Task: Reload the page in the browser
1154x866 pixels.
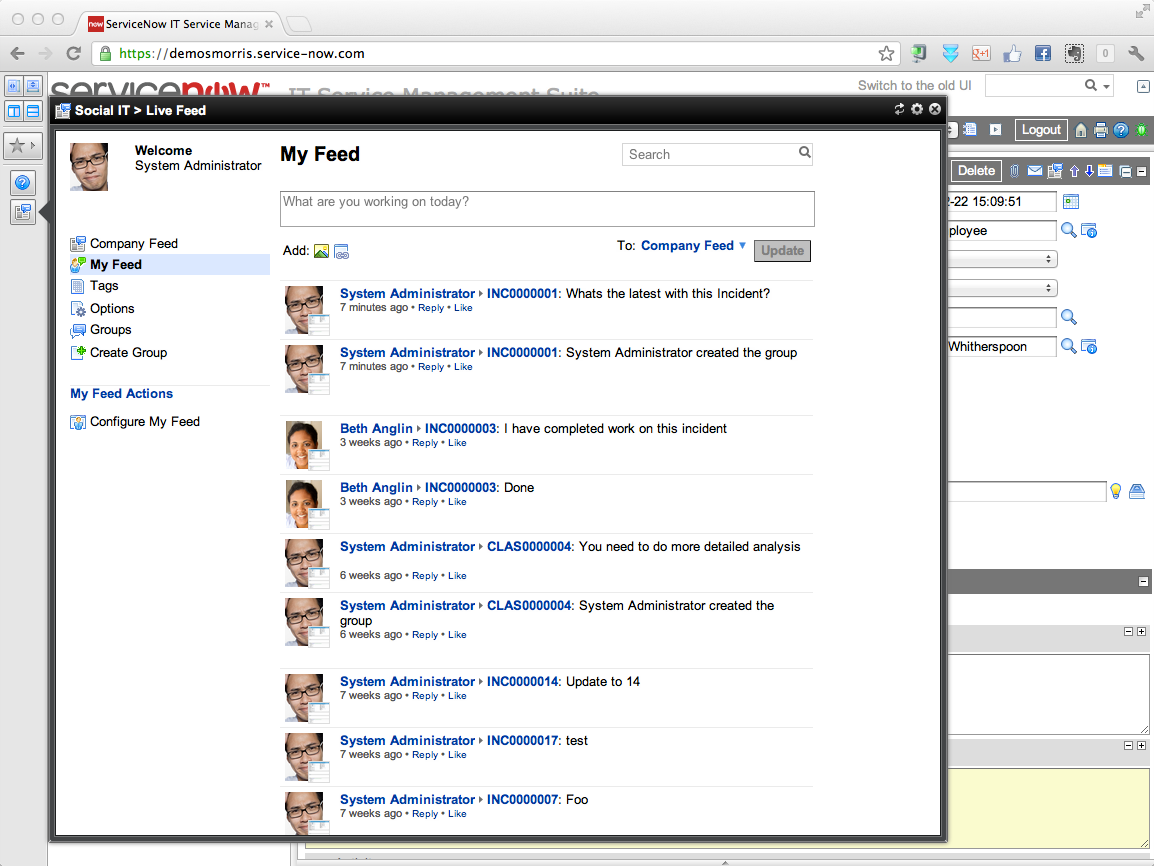Action: 73,53
